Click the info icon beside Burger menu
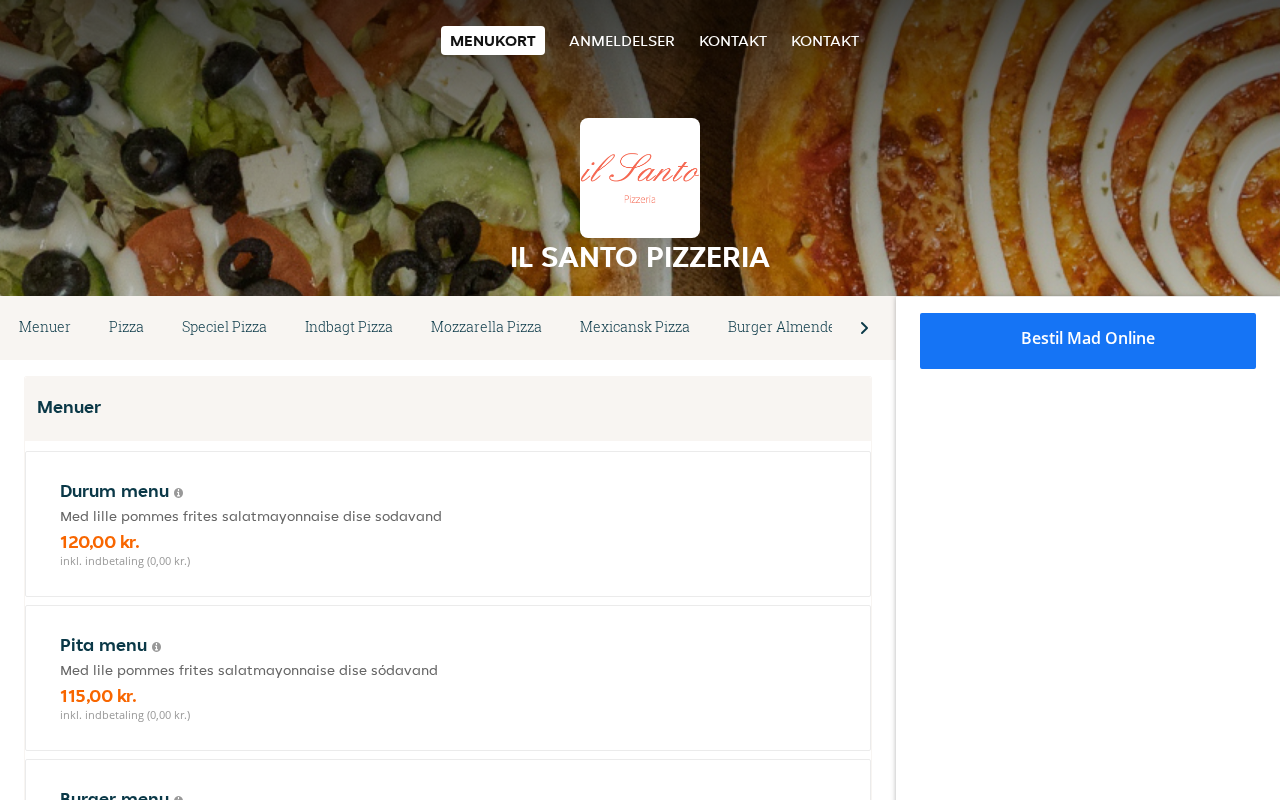The width and height of the screenshot is (1280, 800). pyautogui.click(x=178, y=797)
